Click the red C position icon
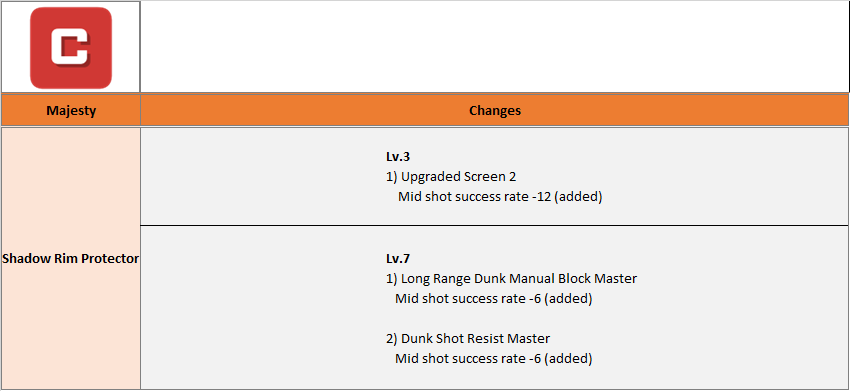Viewport: 850px width, 391px height. click(71, 48)
